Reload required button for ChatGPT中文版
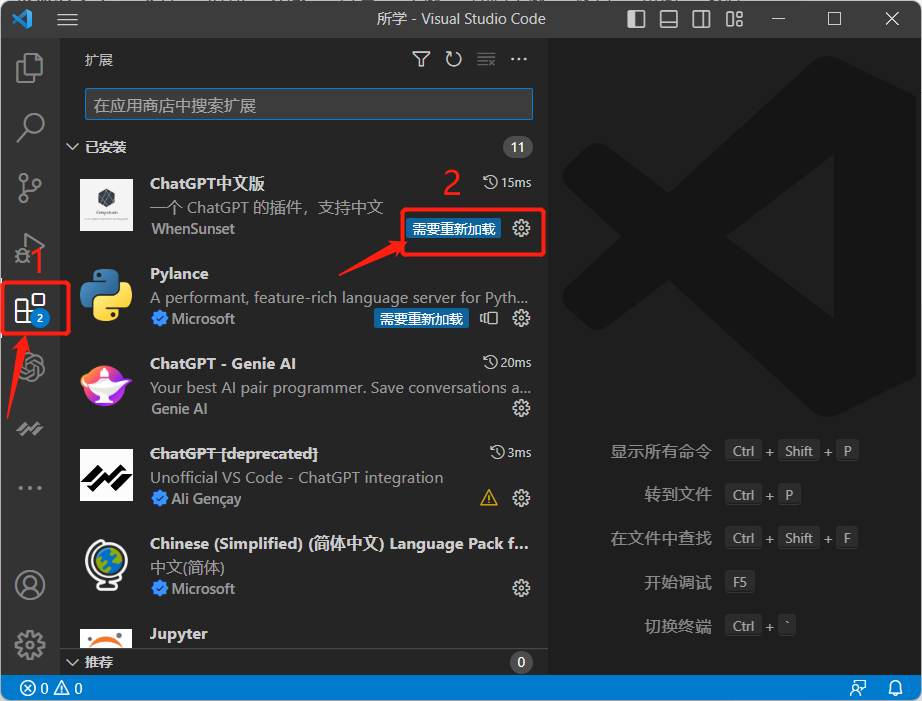Viewport: 922px width, 701px height. point(453,229)
